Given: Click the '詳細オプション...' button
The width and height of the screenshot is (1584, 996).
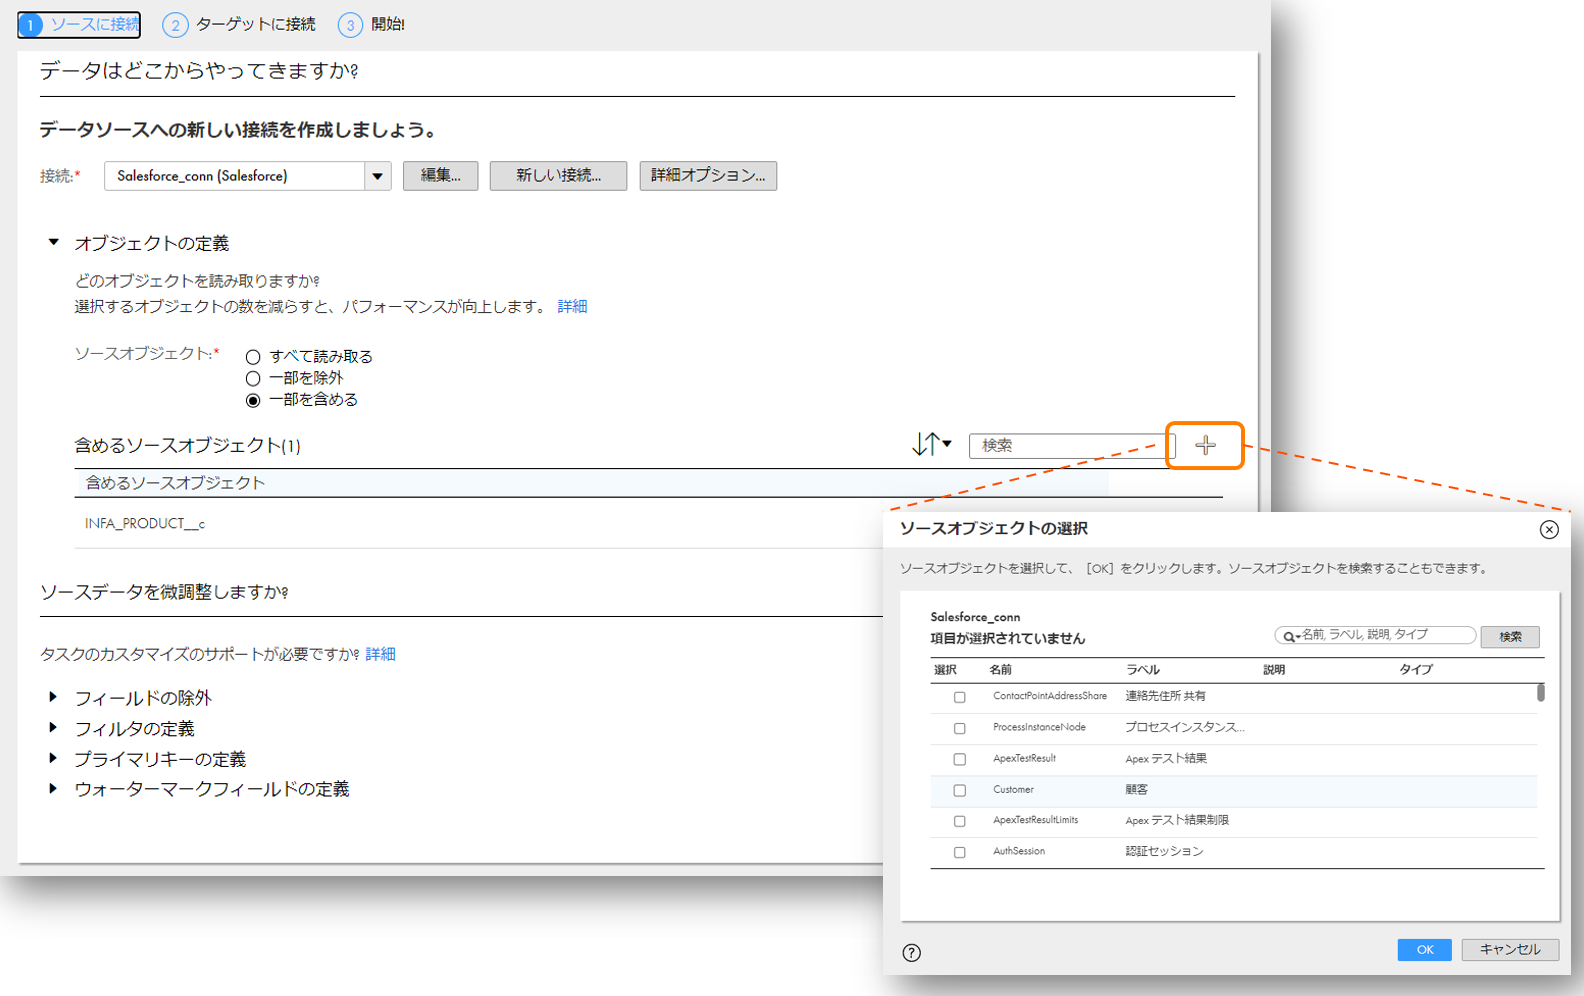Looking at the screenshot, I should 708,176.
